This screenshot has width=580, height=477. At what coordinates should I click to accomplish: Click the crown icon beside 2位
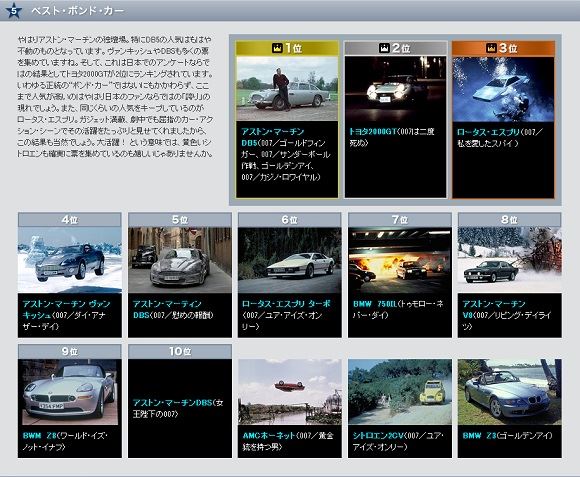pyautogui.click(x=384, y=48)
